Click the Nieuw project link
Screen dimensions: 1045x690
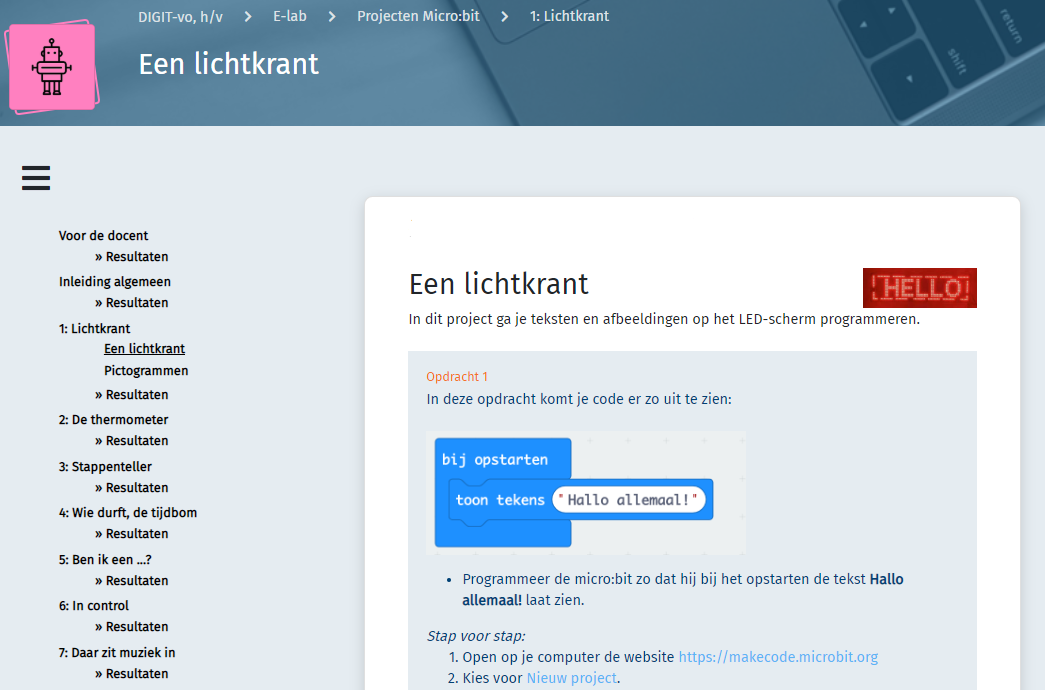(571, 677)
